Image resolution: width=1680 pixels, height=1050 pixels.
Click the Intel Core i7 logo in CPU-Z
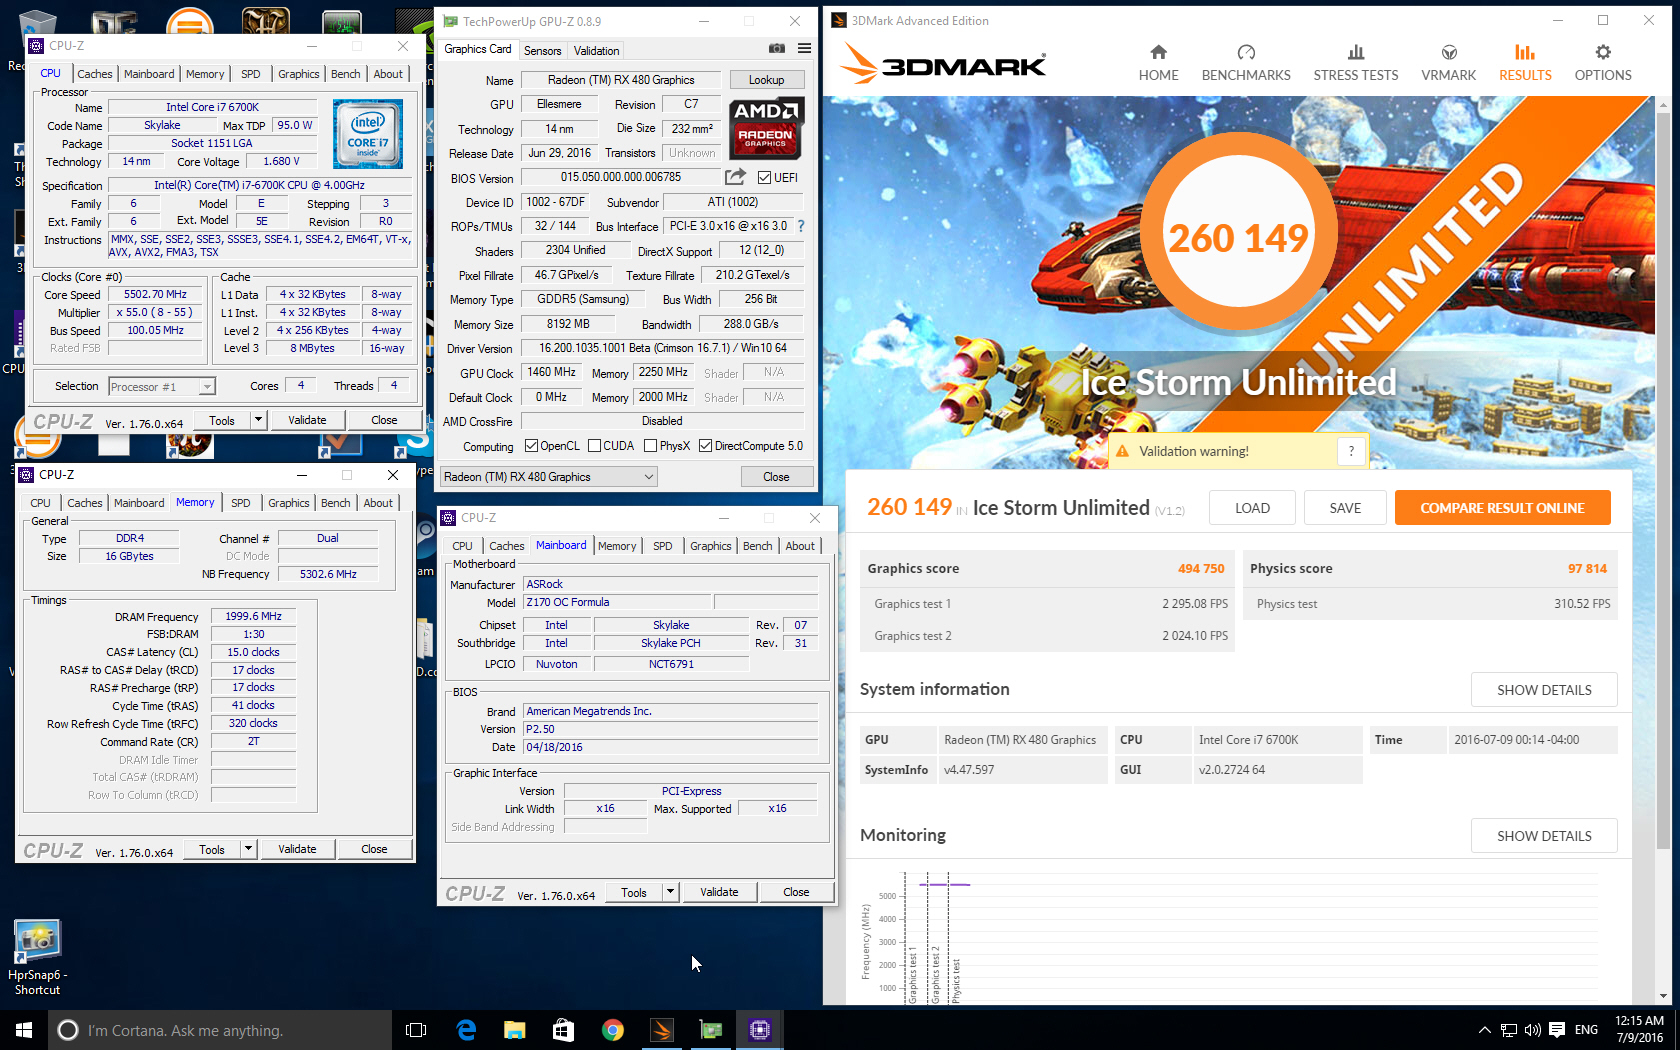367,133
